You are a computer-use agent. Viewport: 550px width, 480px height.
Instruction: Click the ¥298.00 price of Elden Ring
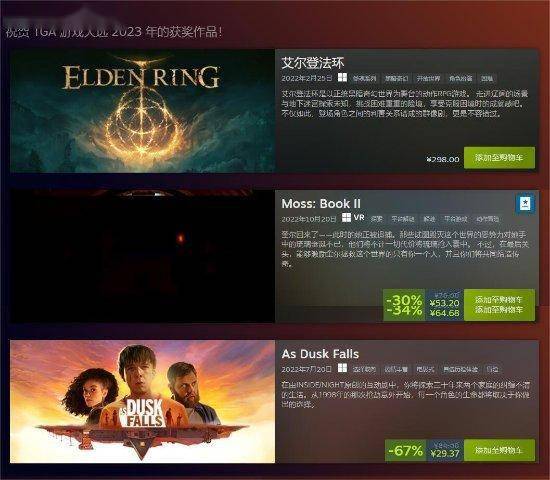point(443,159)
